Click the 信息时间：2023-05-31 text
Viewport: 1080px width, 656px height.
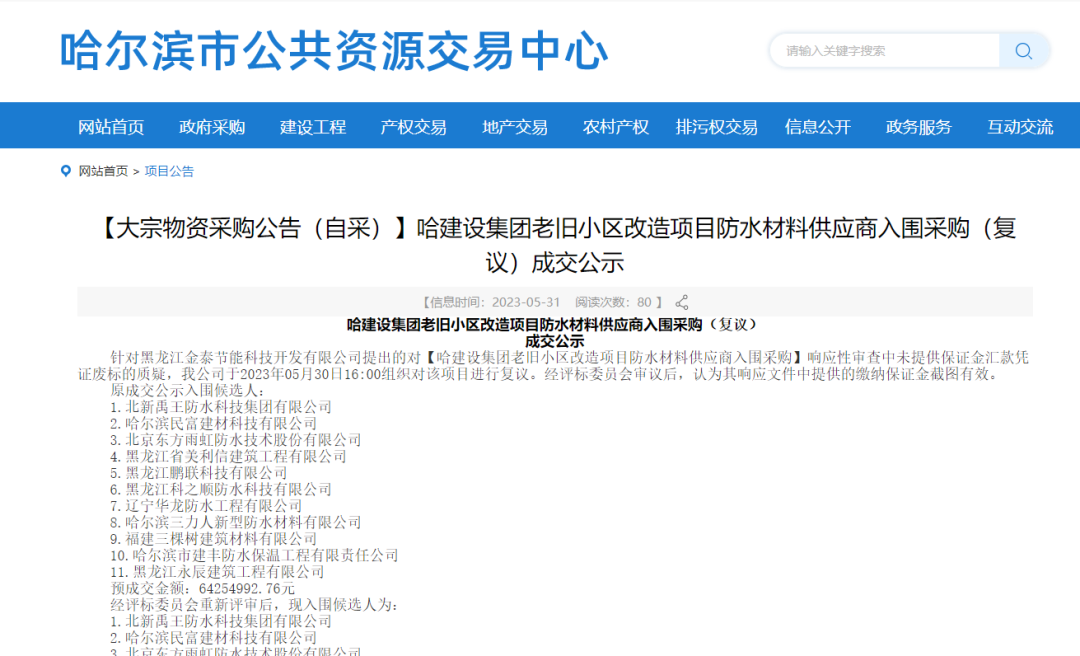(x=491, y=302)
